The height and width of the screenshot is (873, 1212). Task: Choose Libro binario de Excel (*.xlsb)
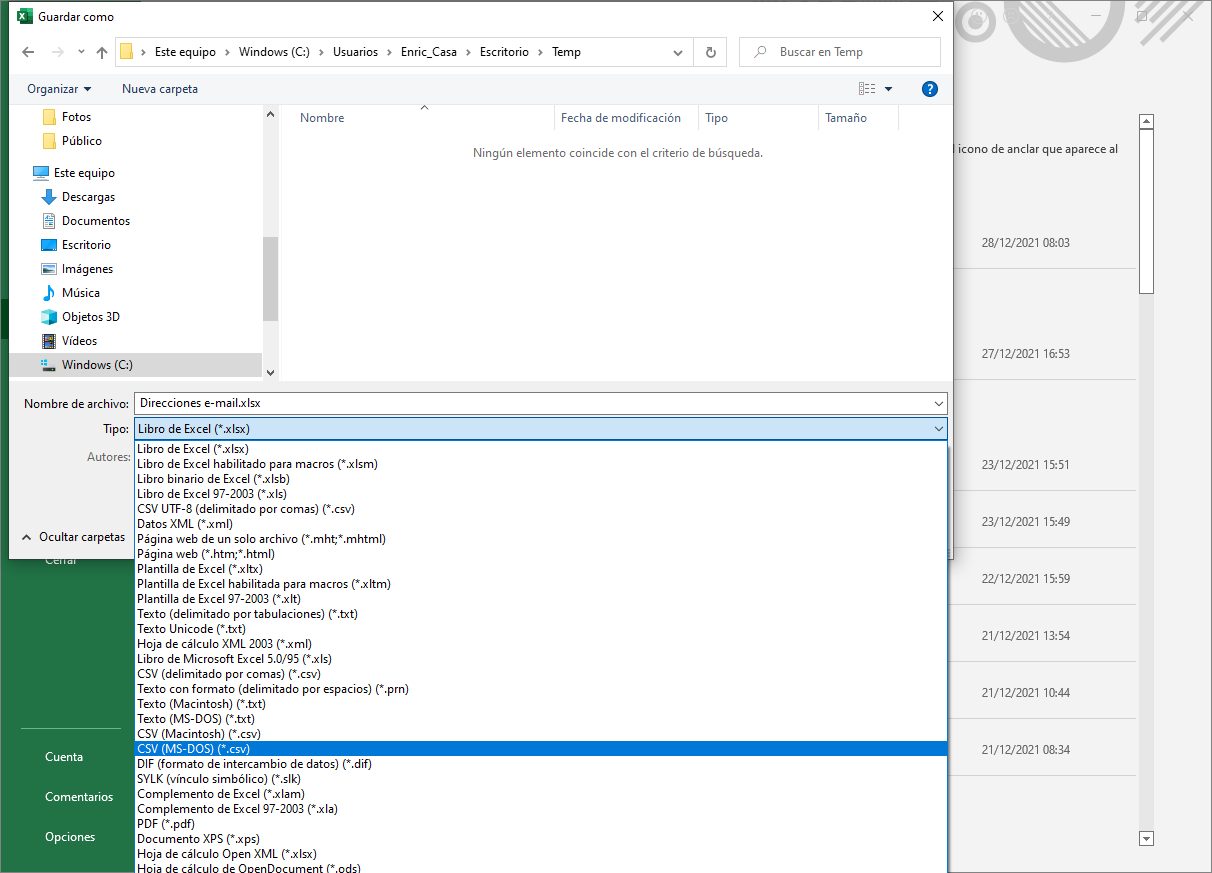point(541,479)
